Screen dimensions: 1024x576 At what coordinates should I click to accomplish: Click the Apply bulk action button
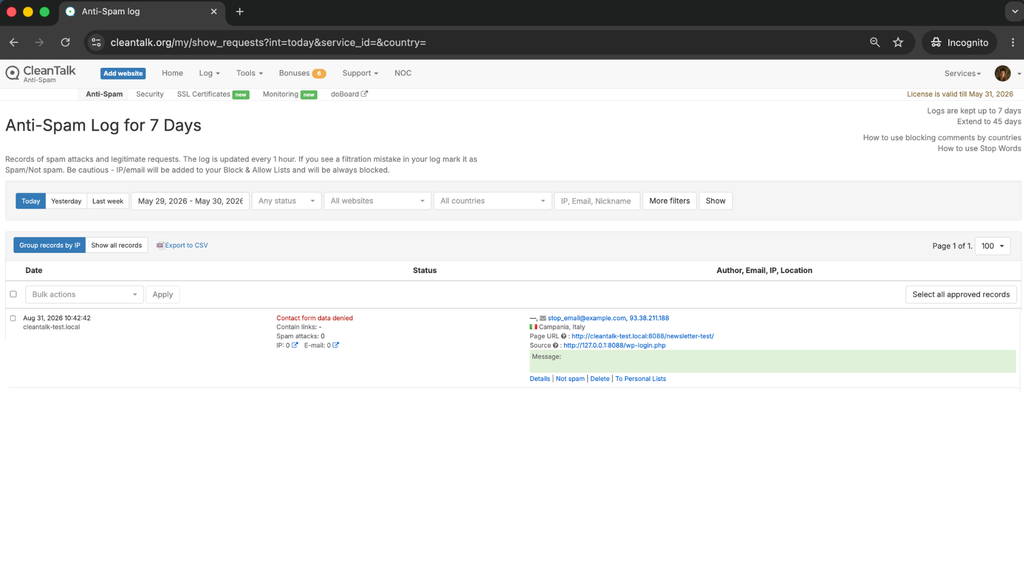(163, 295)
